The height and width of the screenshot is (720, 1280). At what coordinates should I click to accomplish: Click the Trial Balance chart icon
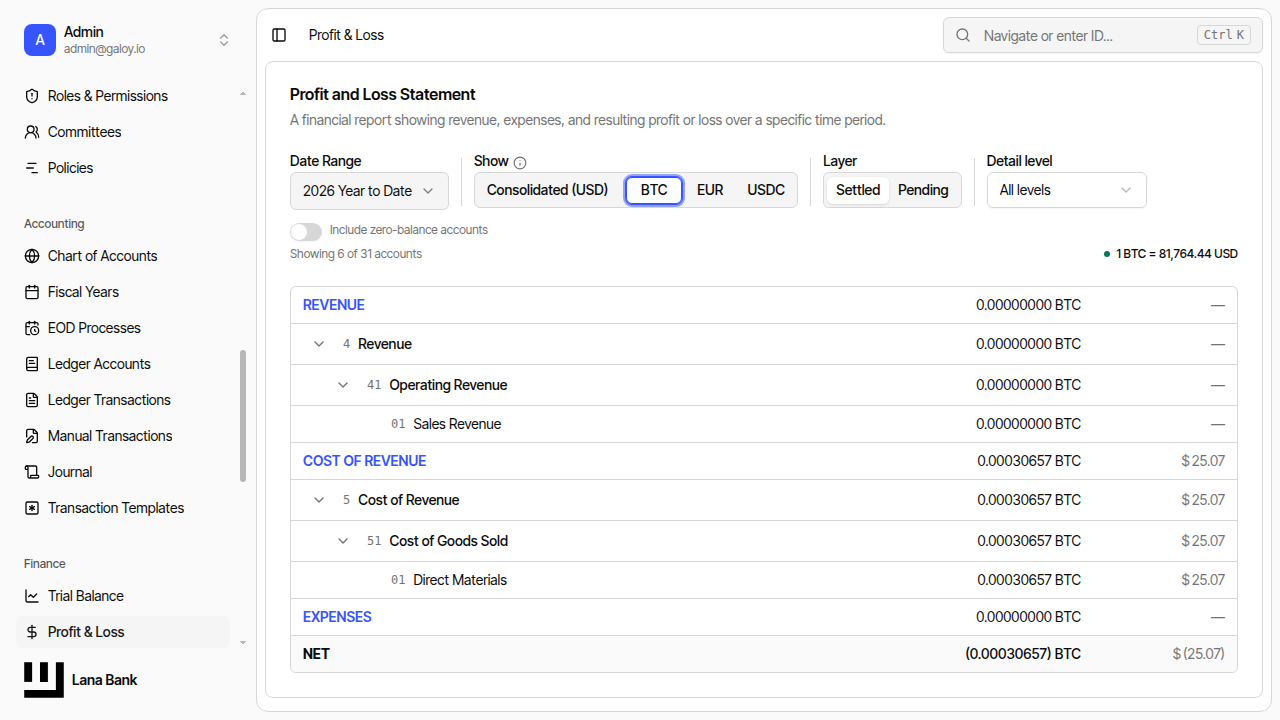click(x=32, y=596)
